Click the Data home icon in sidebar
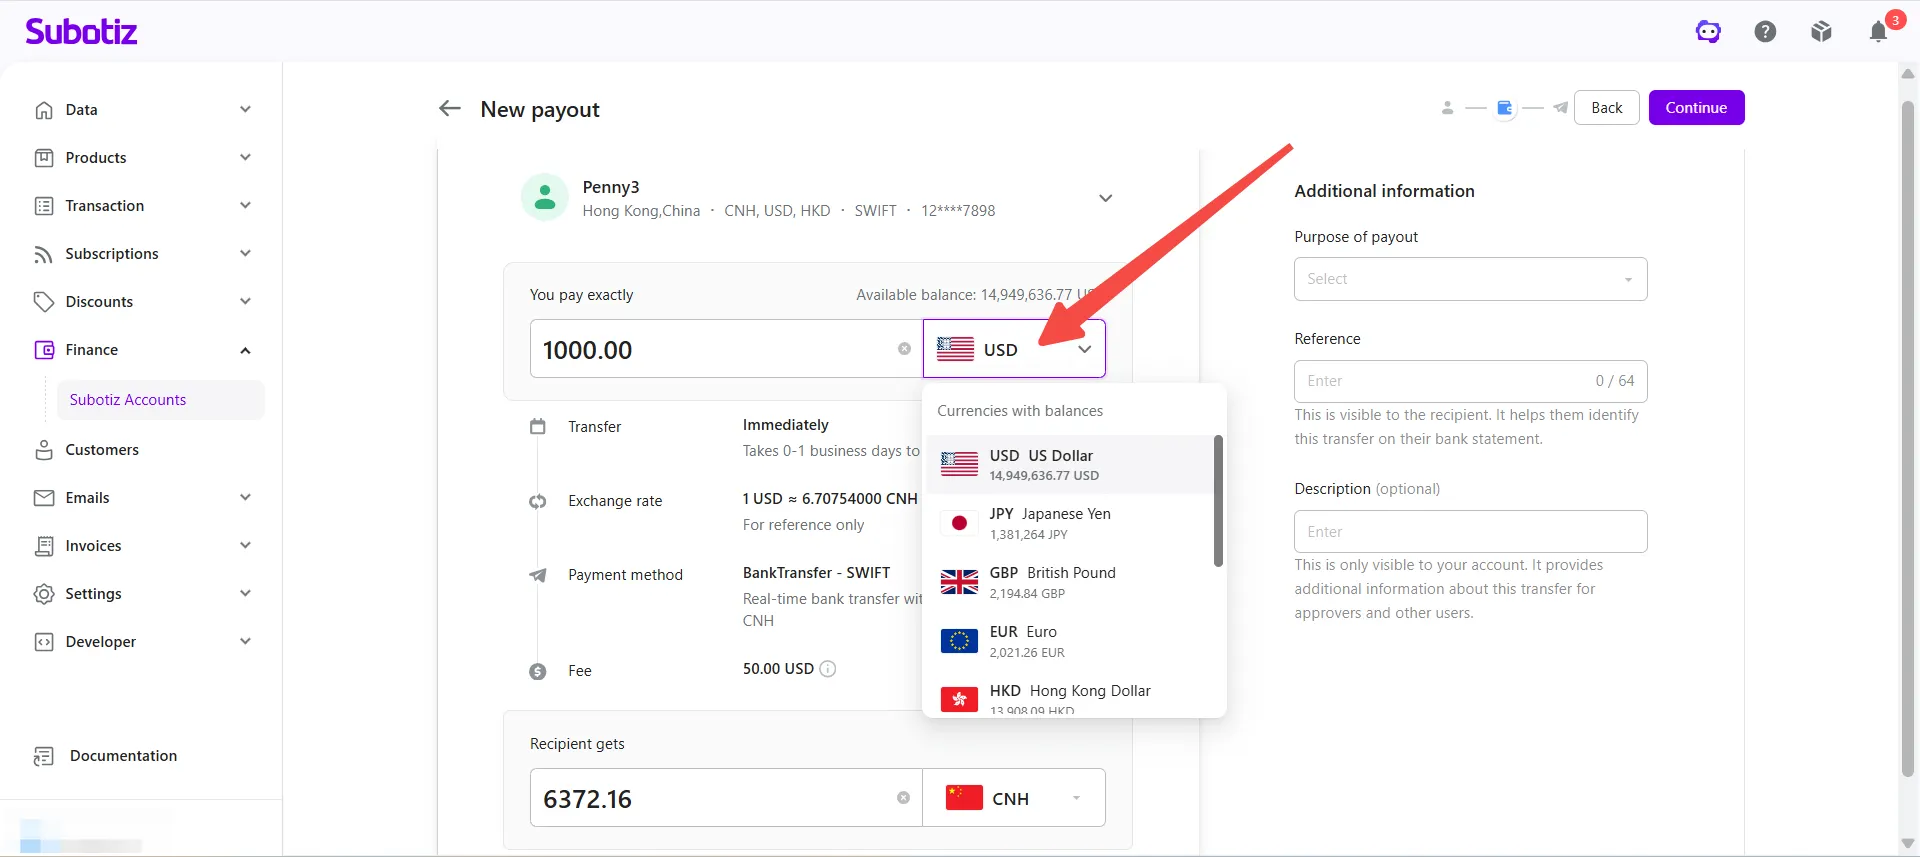Screen dimensions: 1920x857 click(x=44, y=110)
